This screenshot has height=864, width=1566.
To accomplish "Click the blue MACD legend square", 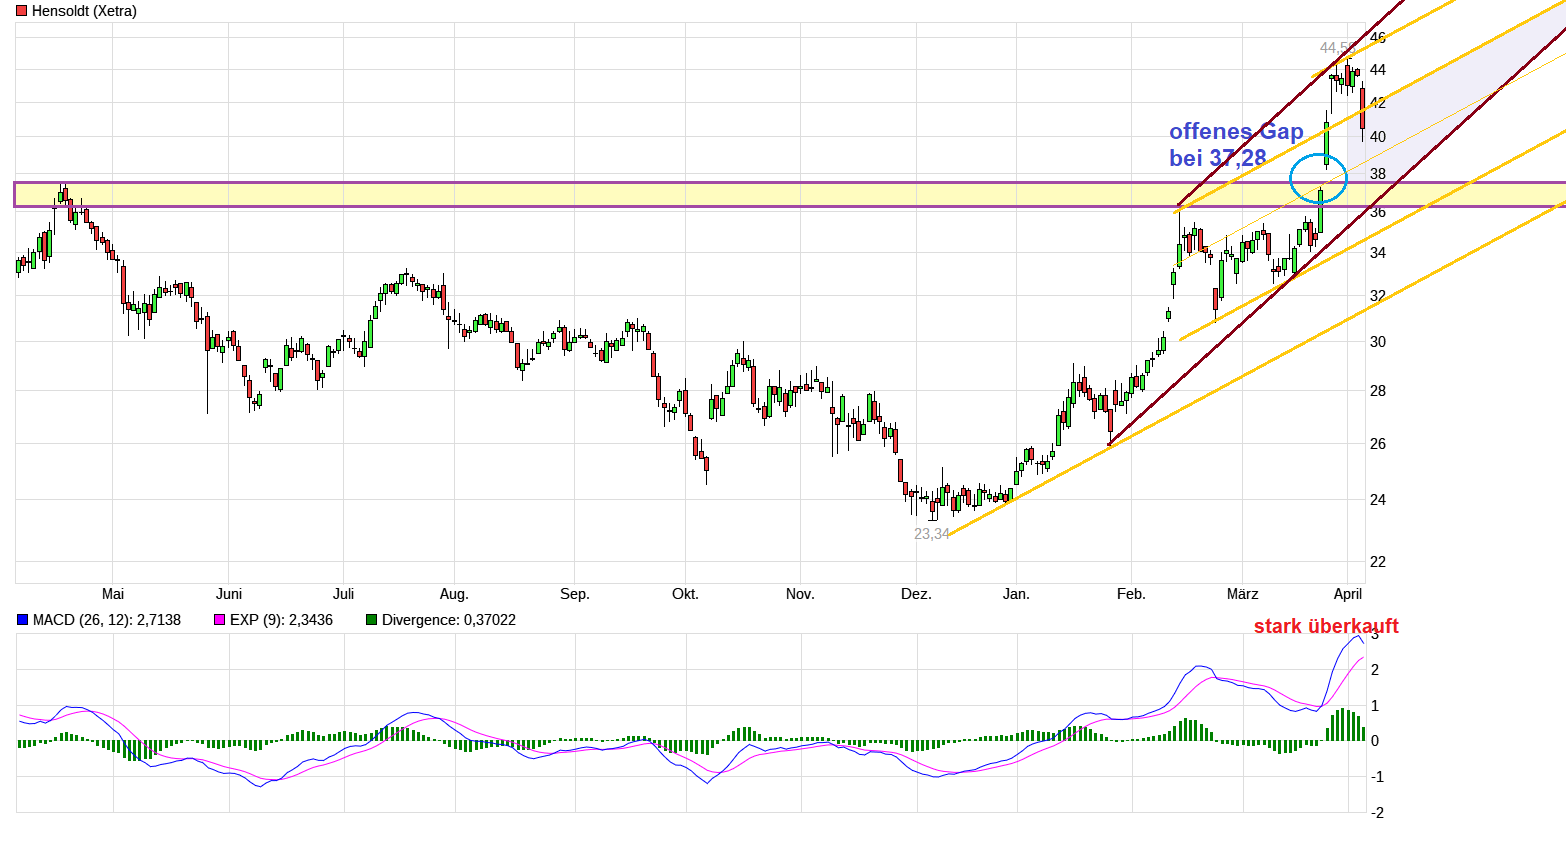I will click(23, 620).
